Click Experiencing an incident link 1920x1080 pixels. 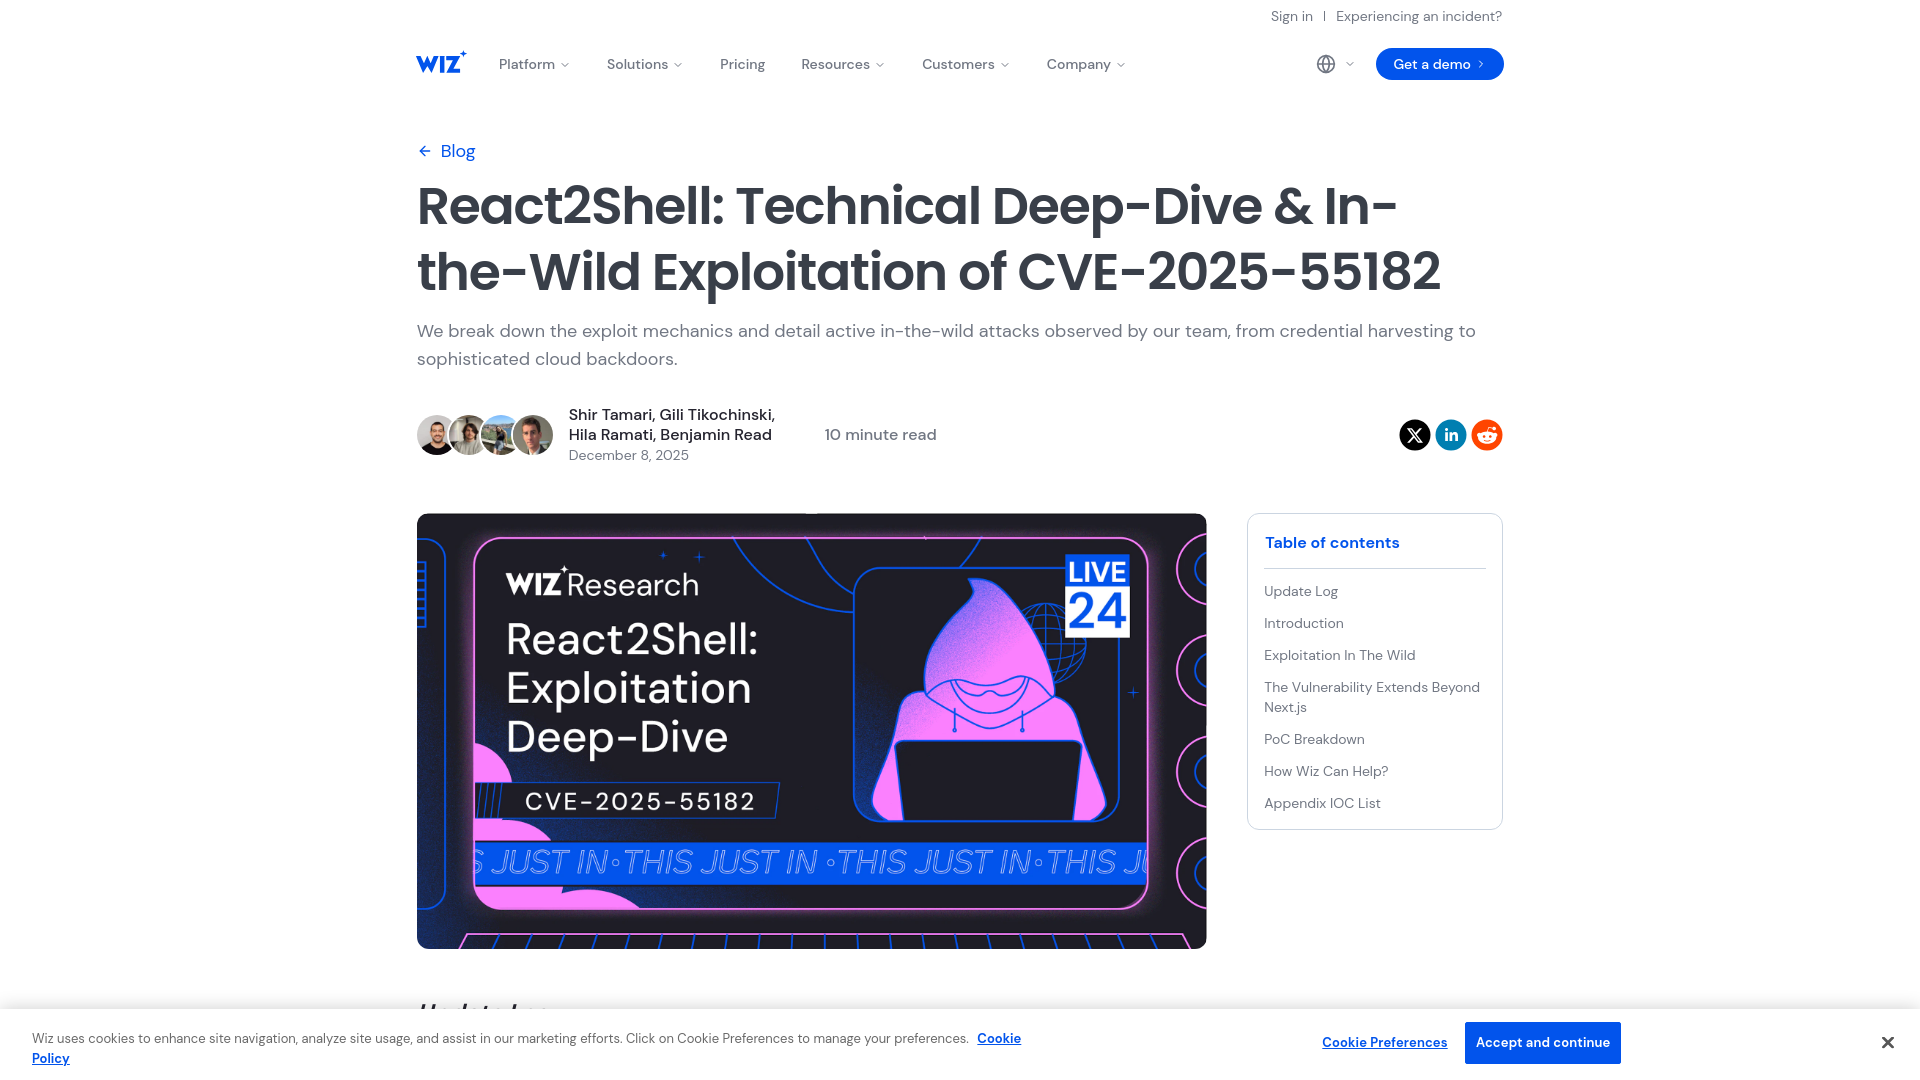coord(1419,16)
